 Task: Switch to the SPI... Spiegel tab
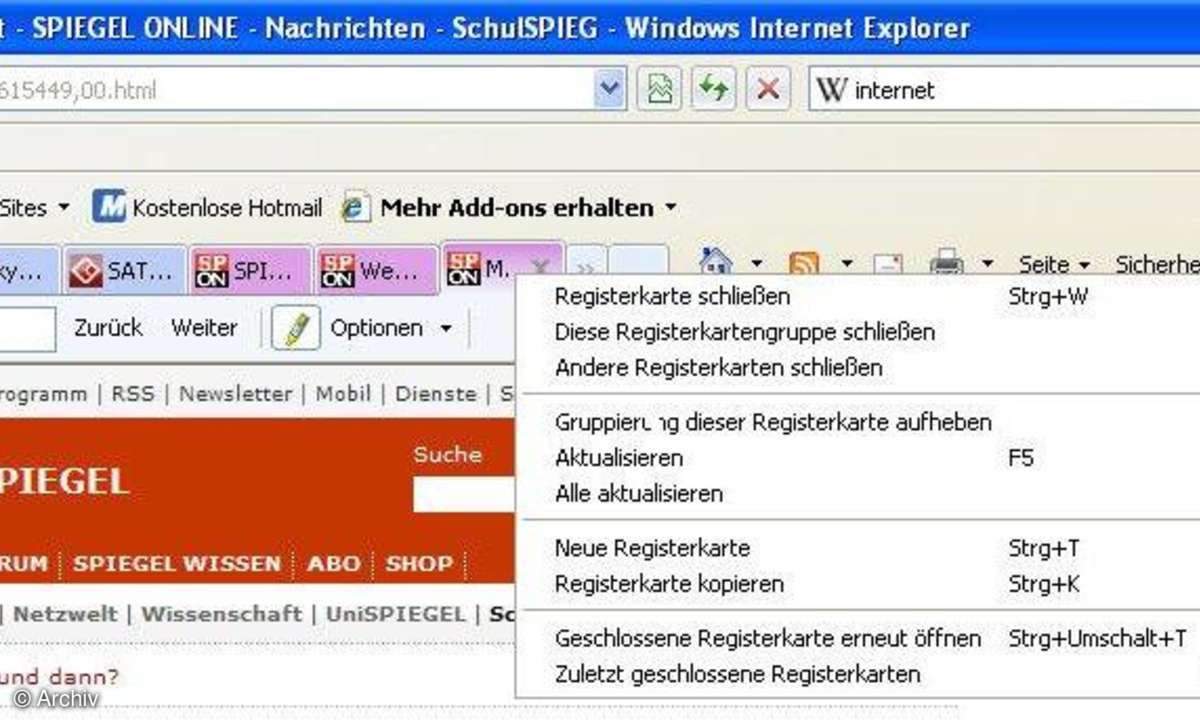click(252, 269)
